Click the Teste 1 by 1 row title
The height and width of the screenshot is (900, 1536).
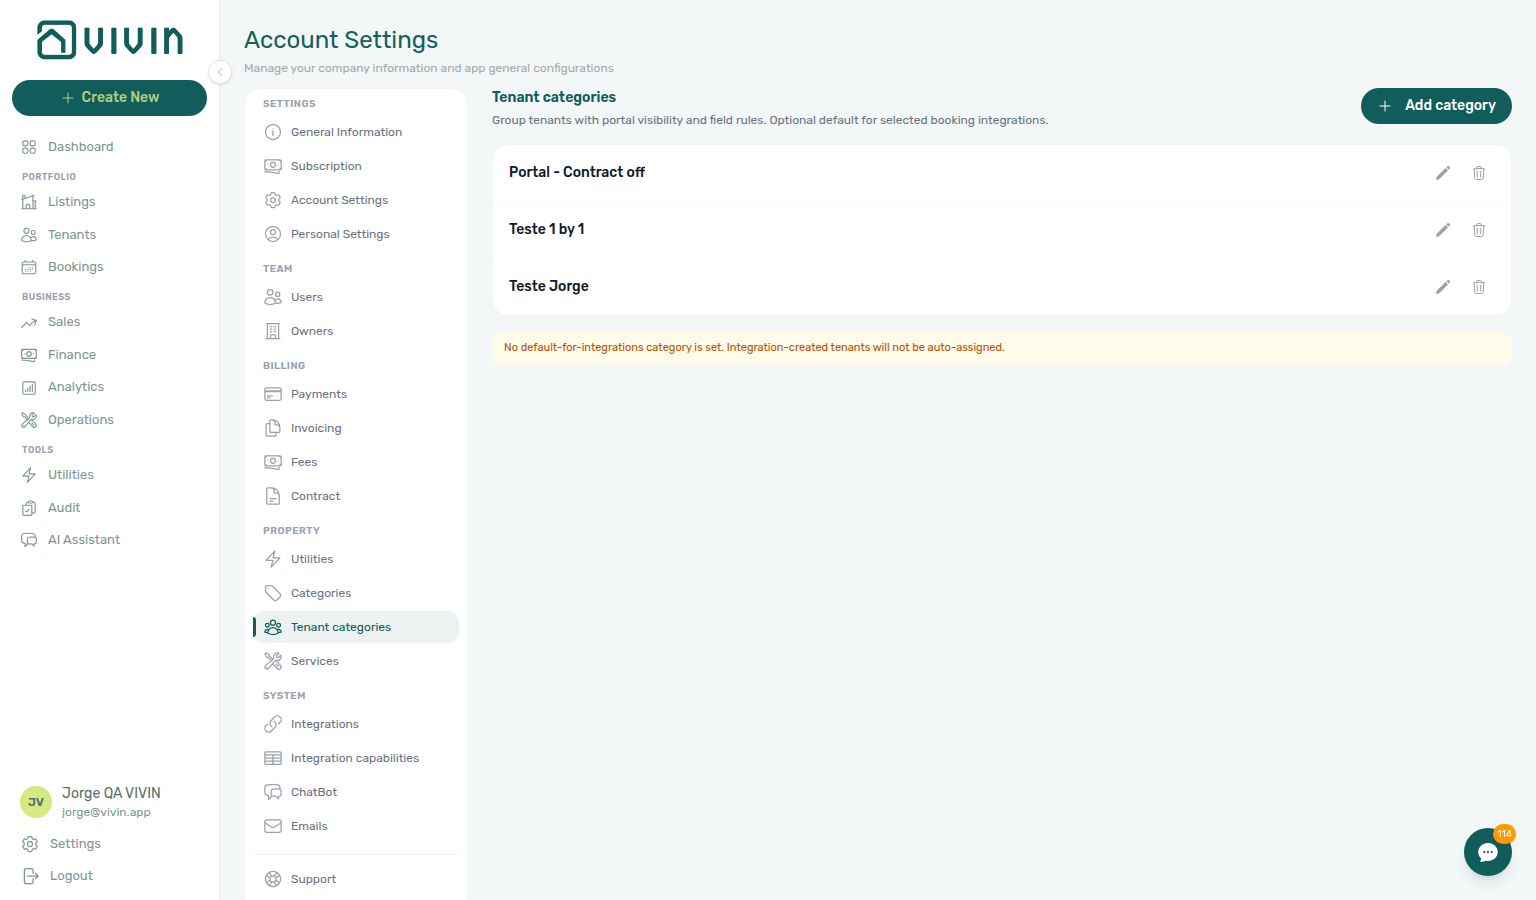(x=547, y=229)
